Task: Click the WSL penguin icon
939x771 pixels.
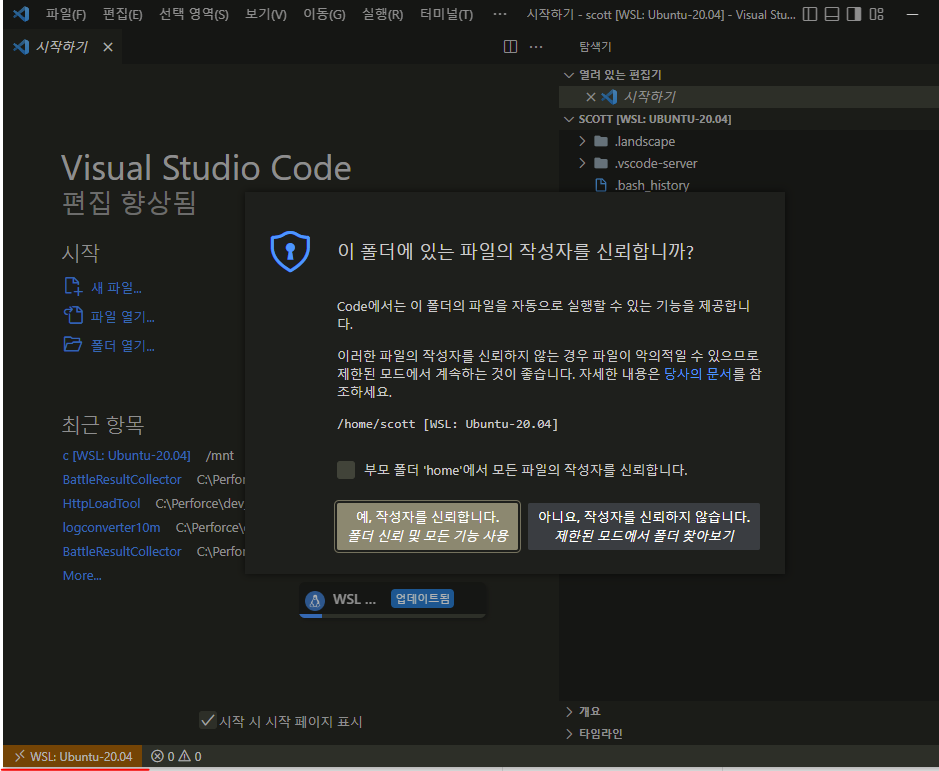Action: click(314, 600)
